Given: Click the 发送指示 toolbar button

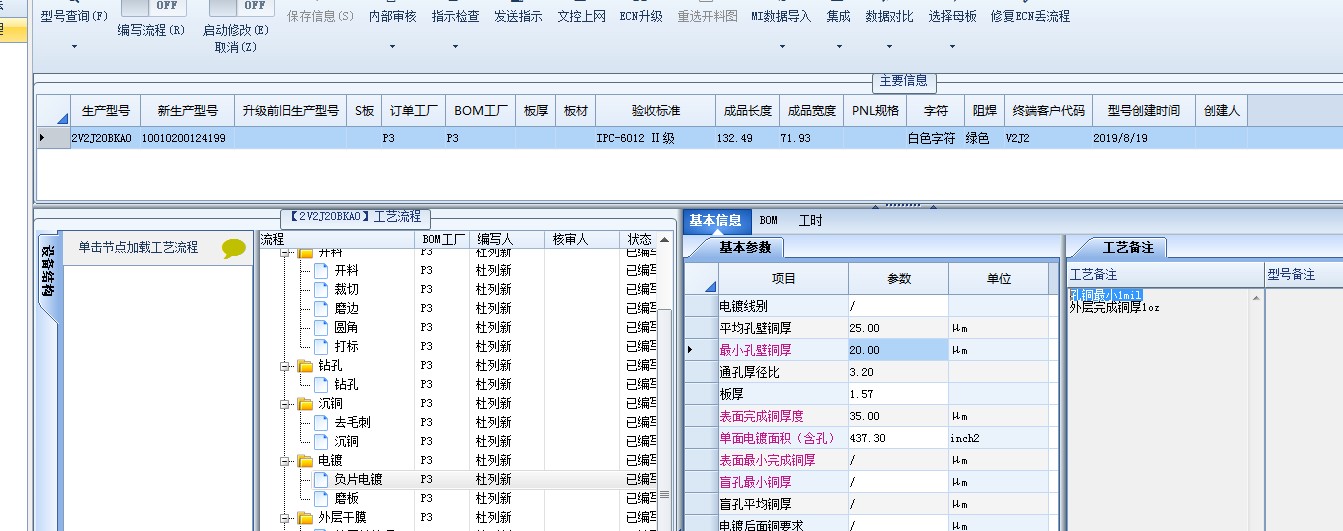Looking at the screenshot, I should tap(518, 16).
